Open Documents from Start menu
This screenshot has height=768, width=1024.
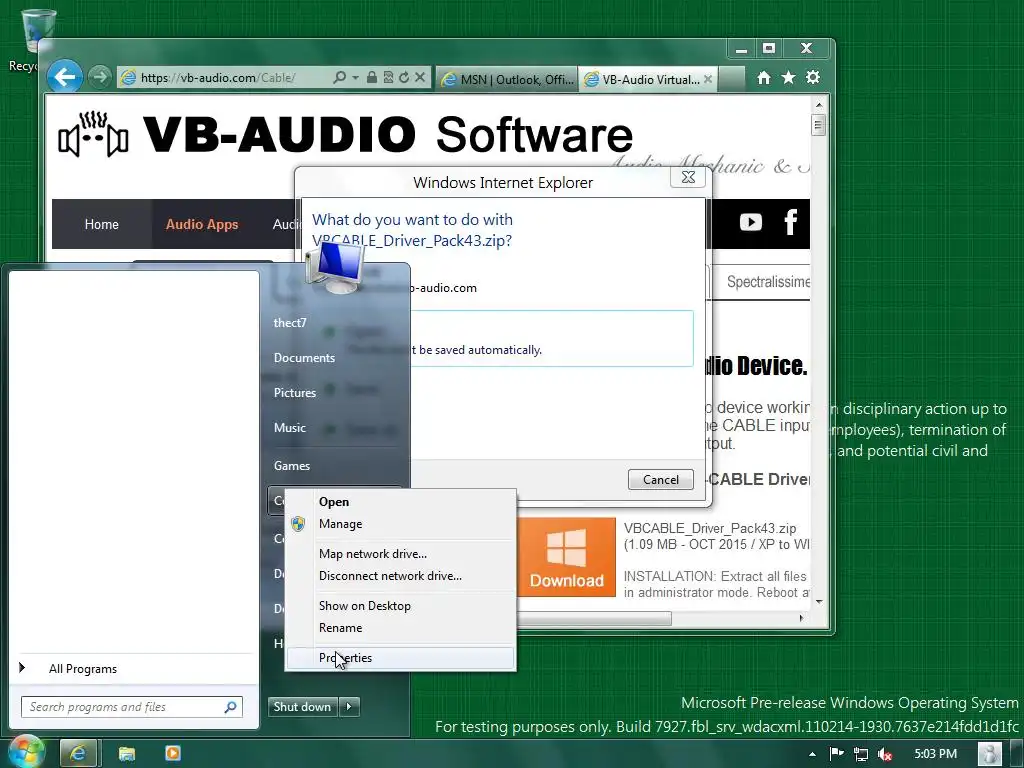tap(304, 358)
